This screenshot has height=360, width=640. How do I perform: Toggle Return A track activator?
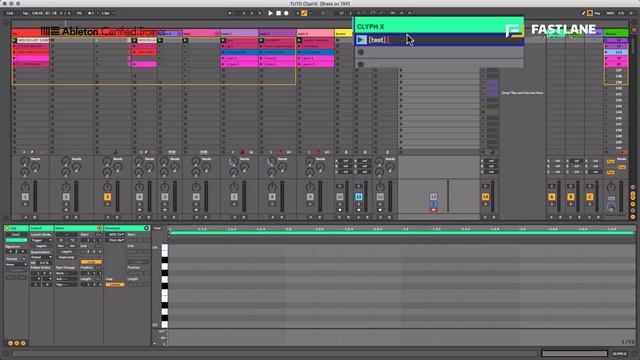pos(552,197)
